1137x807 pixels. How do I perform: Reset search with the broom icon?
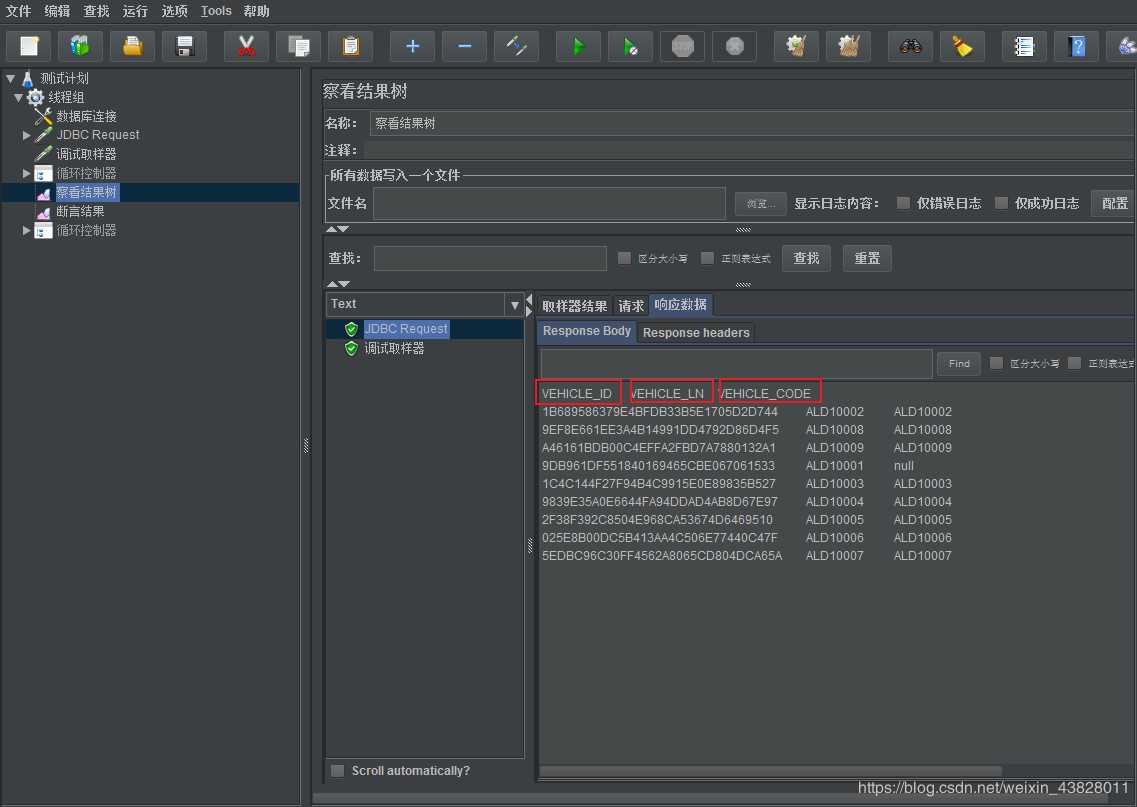[962, 46]
